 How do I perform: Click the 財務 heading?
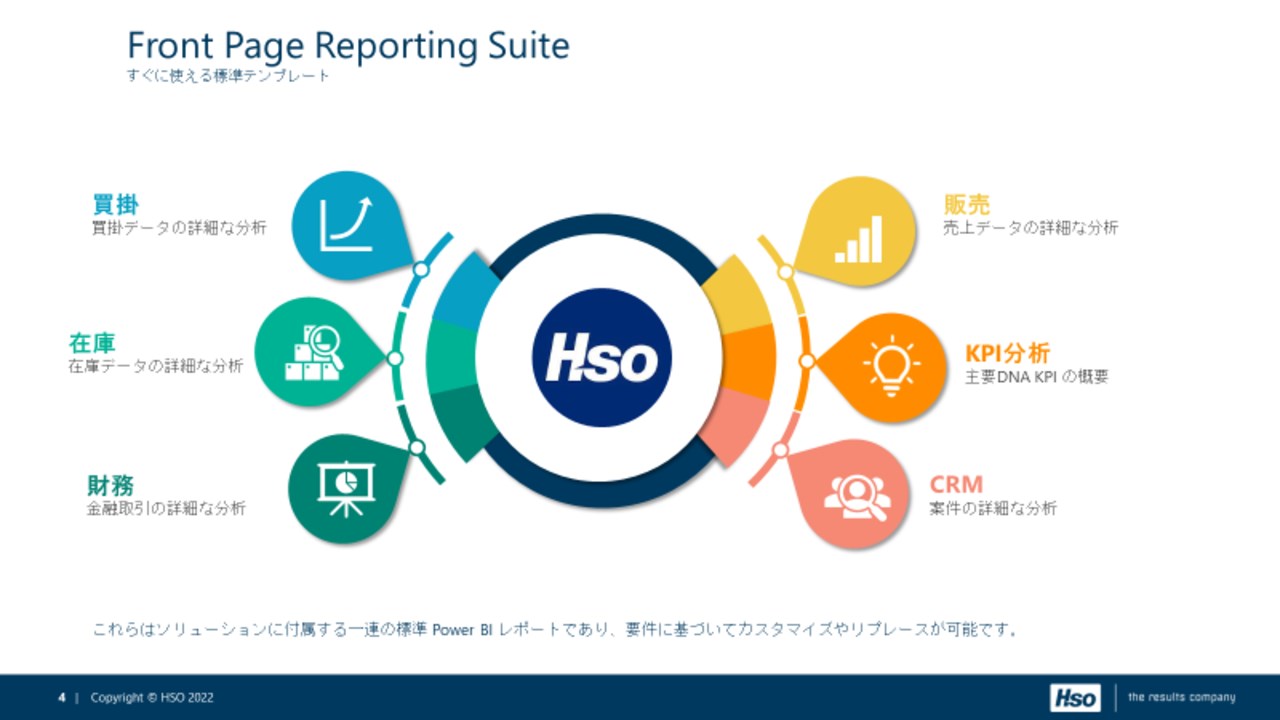[x=110, y=486]
